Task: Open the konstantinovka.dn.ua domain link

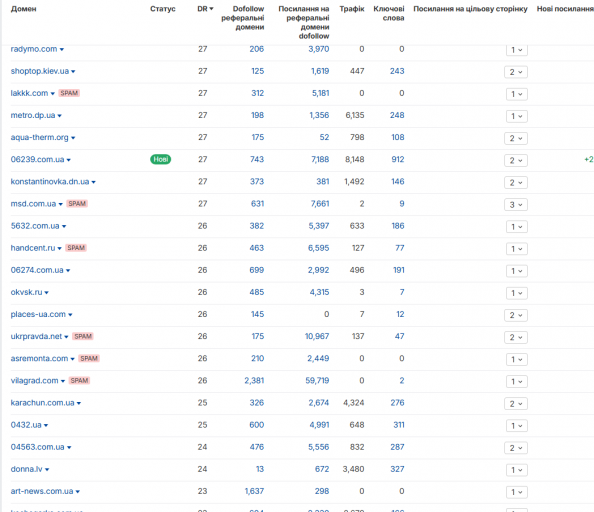Action: pos(50,182)
